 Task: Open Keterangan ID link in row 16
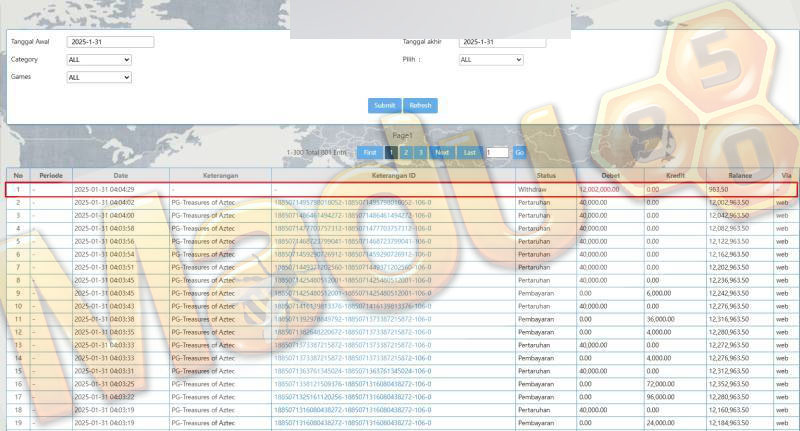(x=353, y=384)
